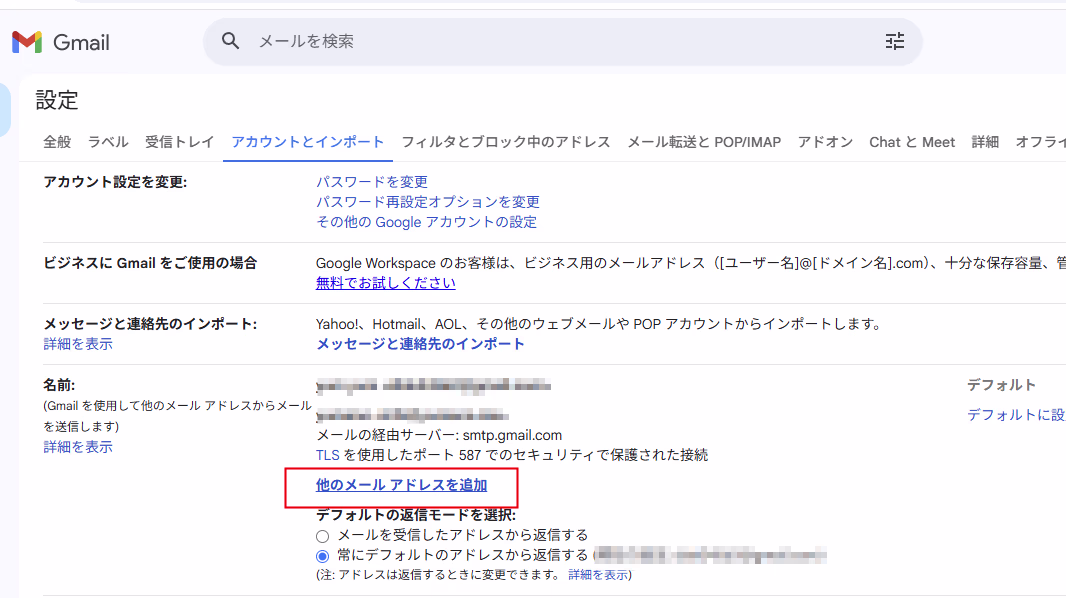Image resolution: width=1066 pixels, height=598 pixels.
Task: Click デフォルトに設定 link on right
Action: tap(1016, 415)
